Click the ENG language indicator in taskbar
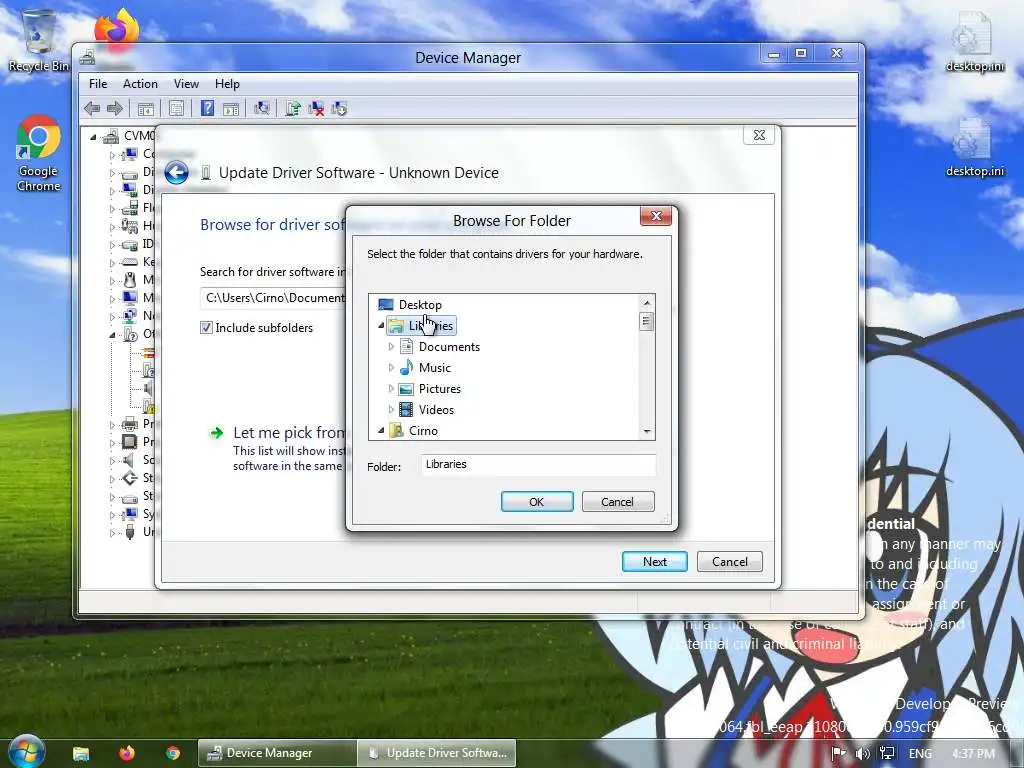This screenshot has height=768, width=1024. click(920, 753)
